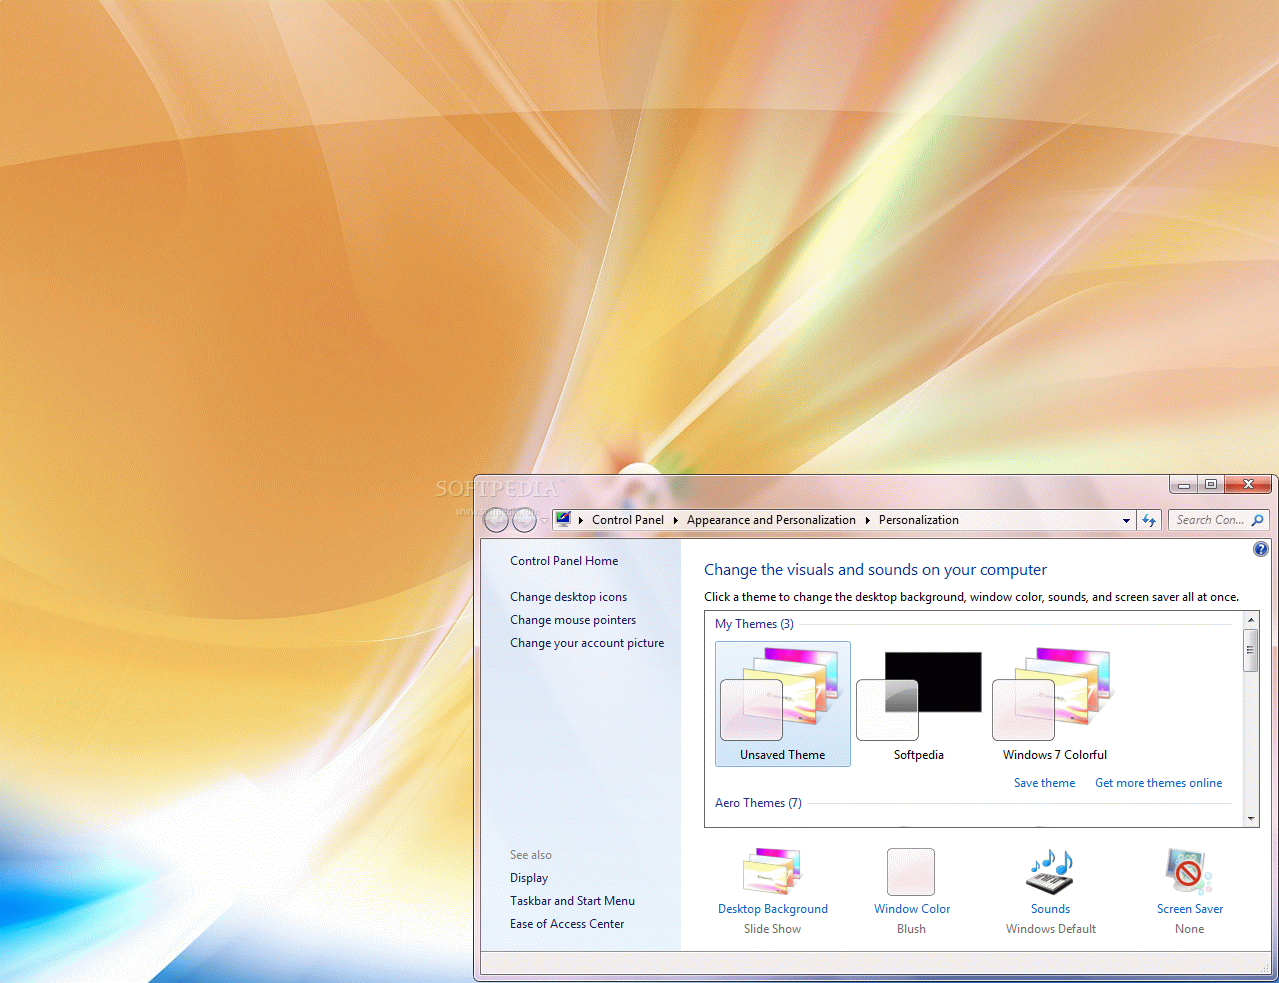Select the Softpedia theme
The image size is (1279, 983).
(x=919, y=704)
